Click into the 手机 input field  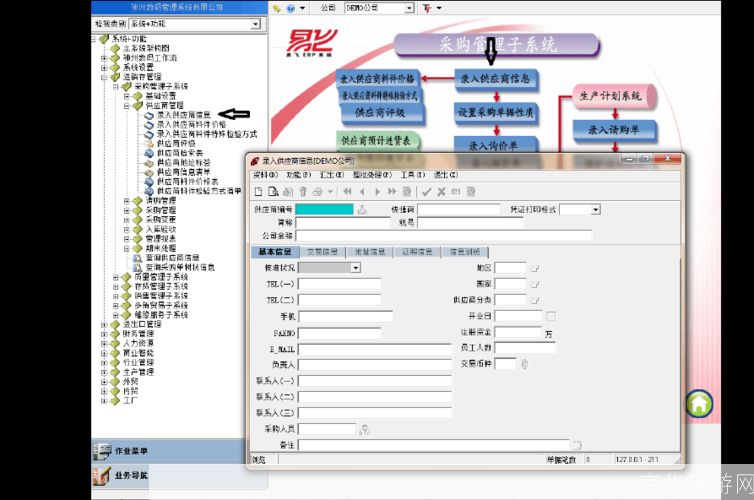[345, 316]
